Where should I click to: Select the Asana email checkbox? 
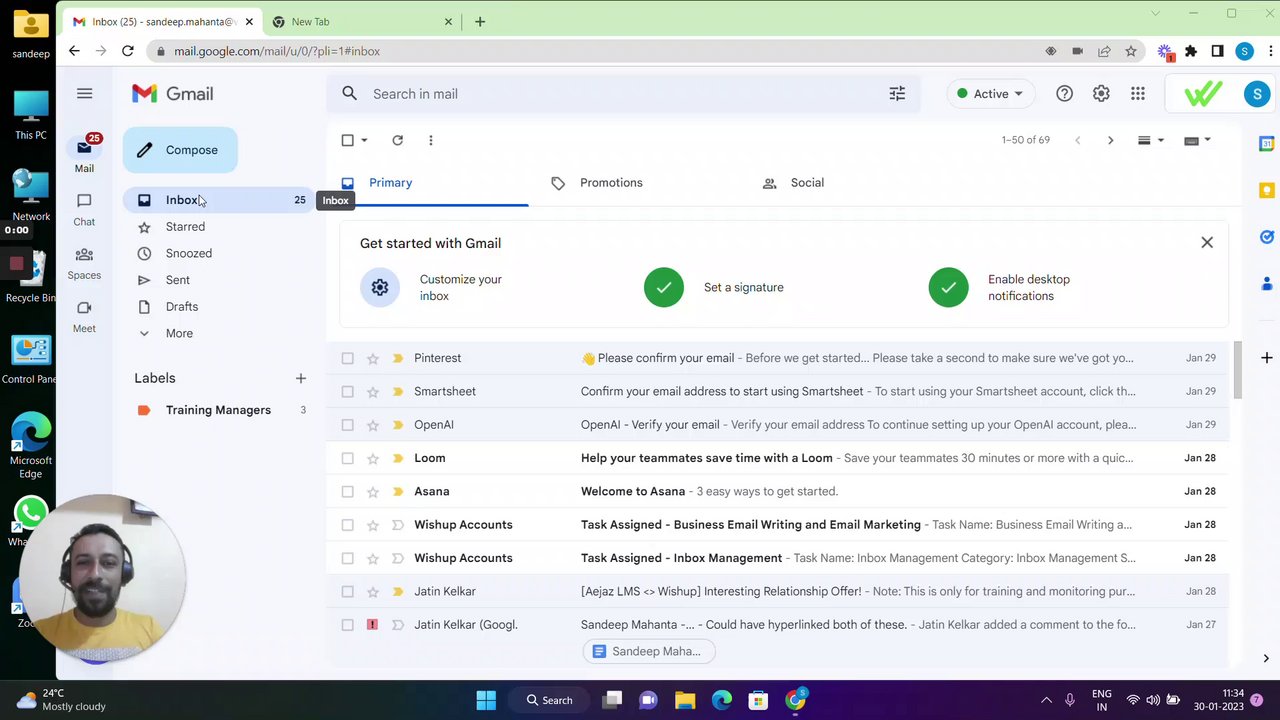(x=347, y=492)
